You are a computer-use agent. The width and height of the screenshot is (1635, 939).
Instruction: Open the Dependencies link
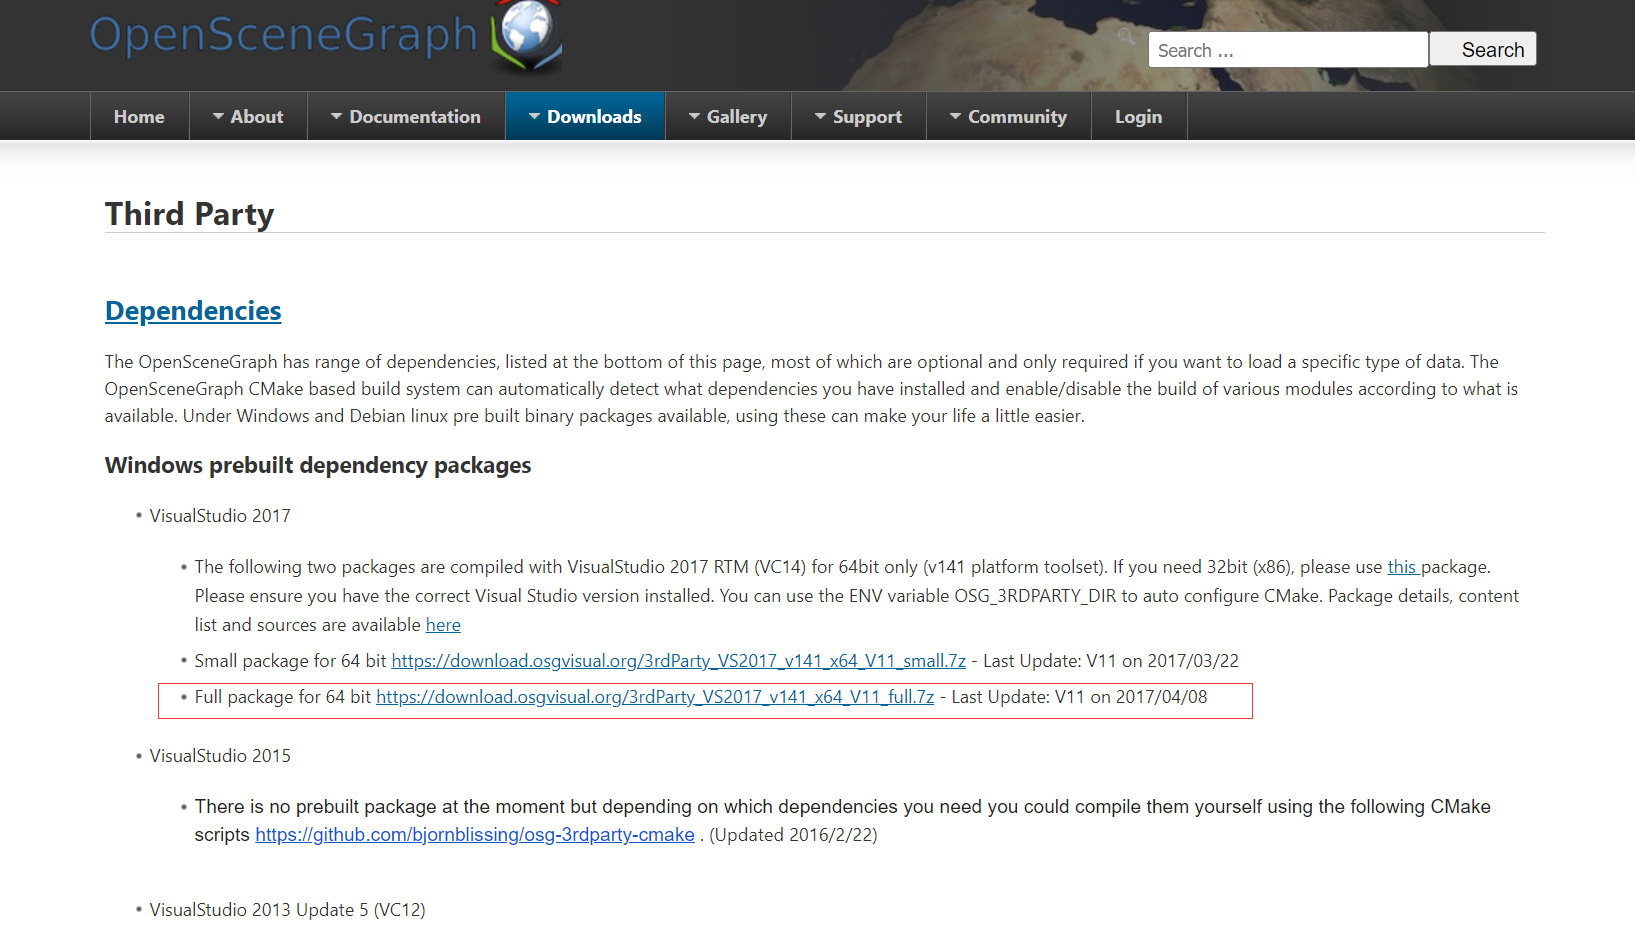click(192, 311)
